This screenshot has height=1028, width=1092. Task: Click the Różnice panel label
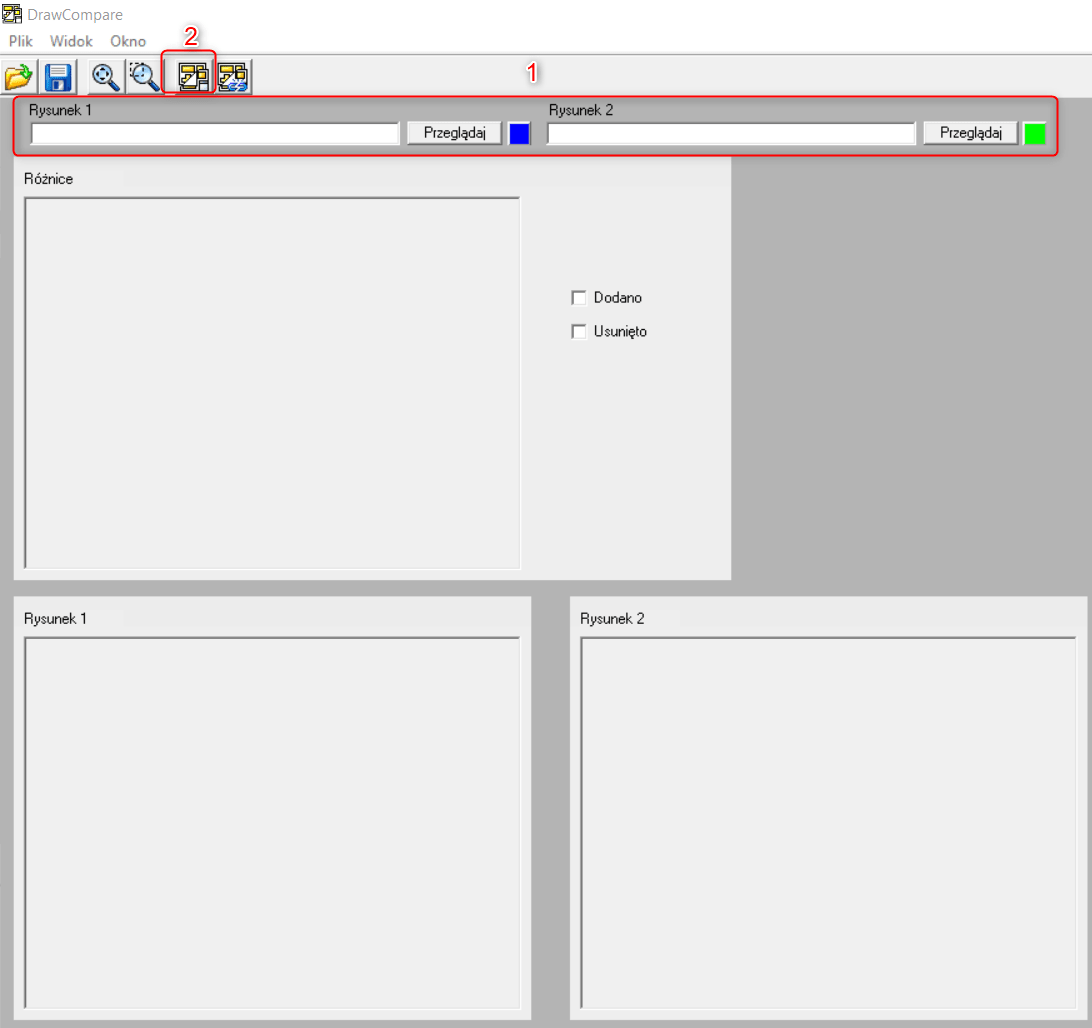point(49,179)
